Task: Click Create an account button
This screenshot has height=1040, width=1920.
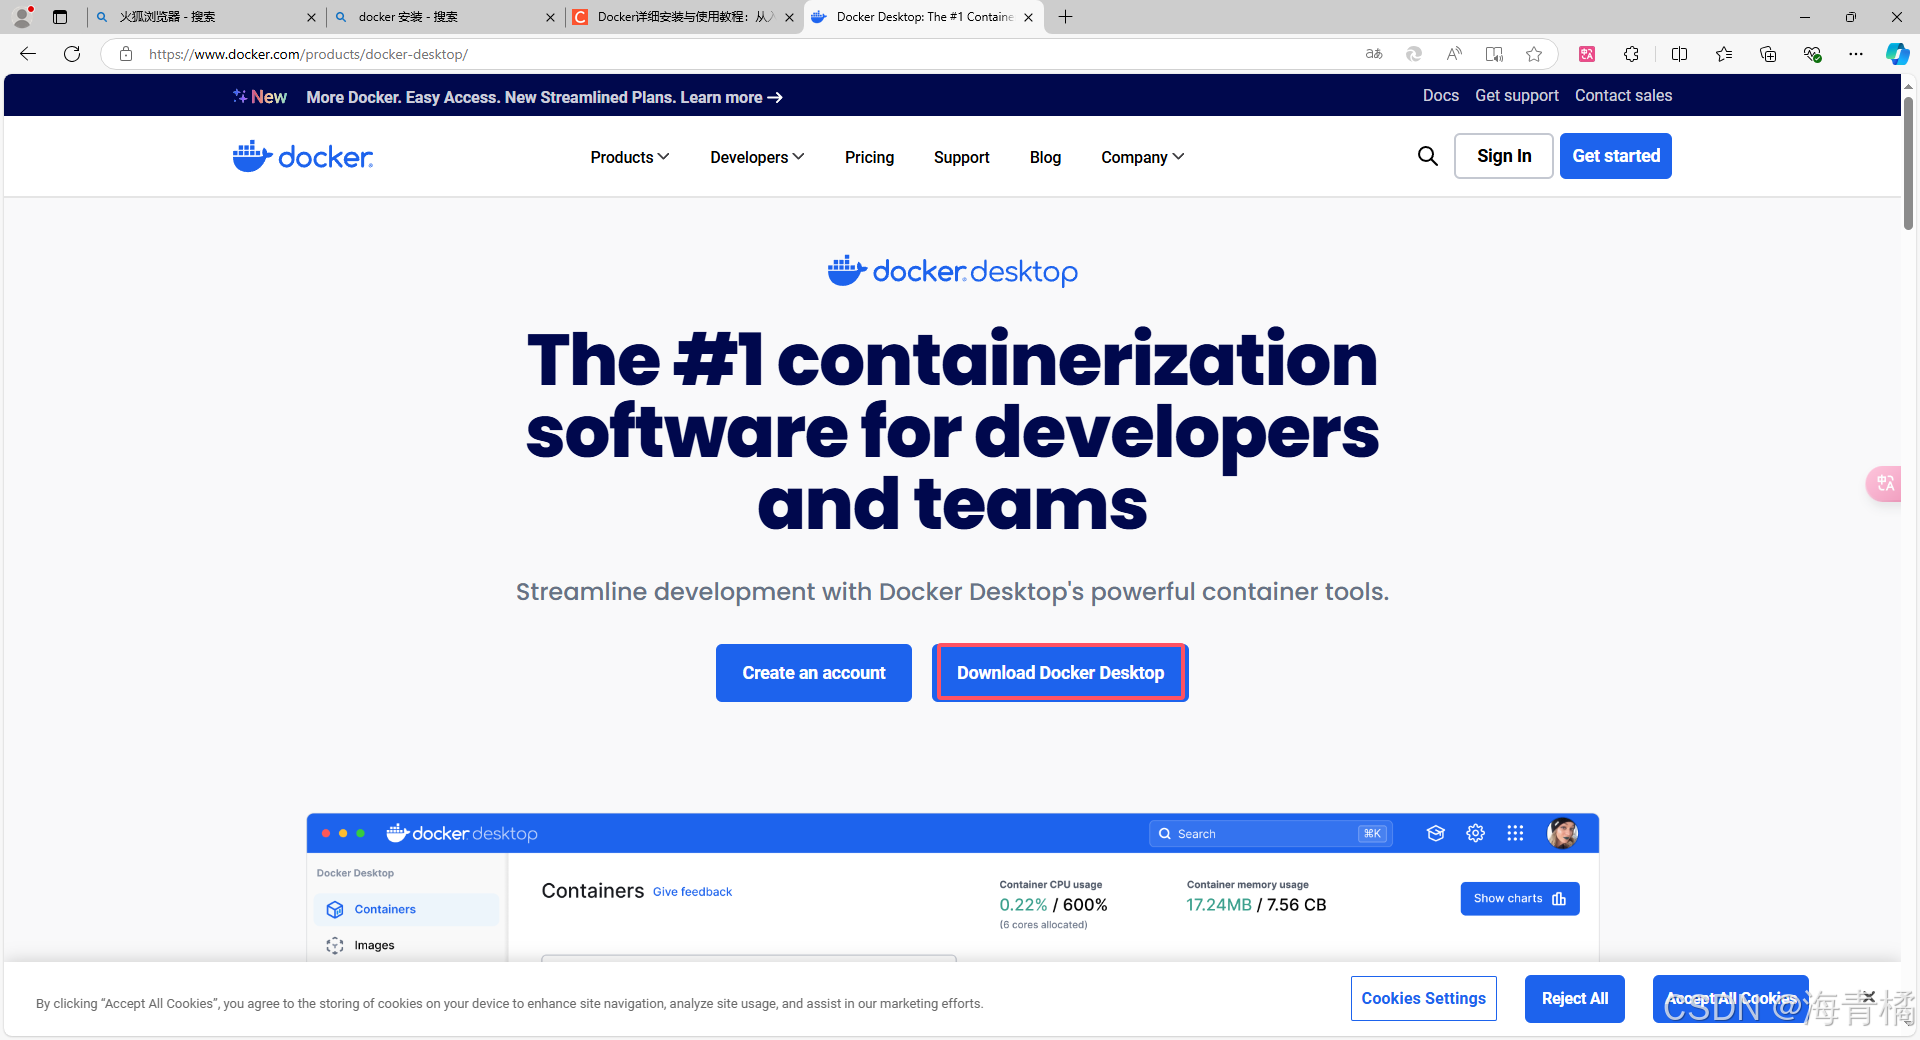Action: point(813,673)
